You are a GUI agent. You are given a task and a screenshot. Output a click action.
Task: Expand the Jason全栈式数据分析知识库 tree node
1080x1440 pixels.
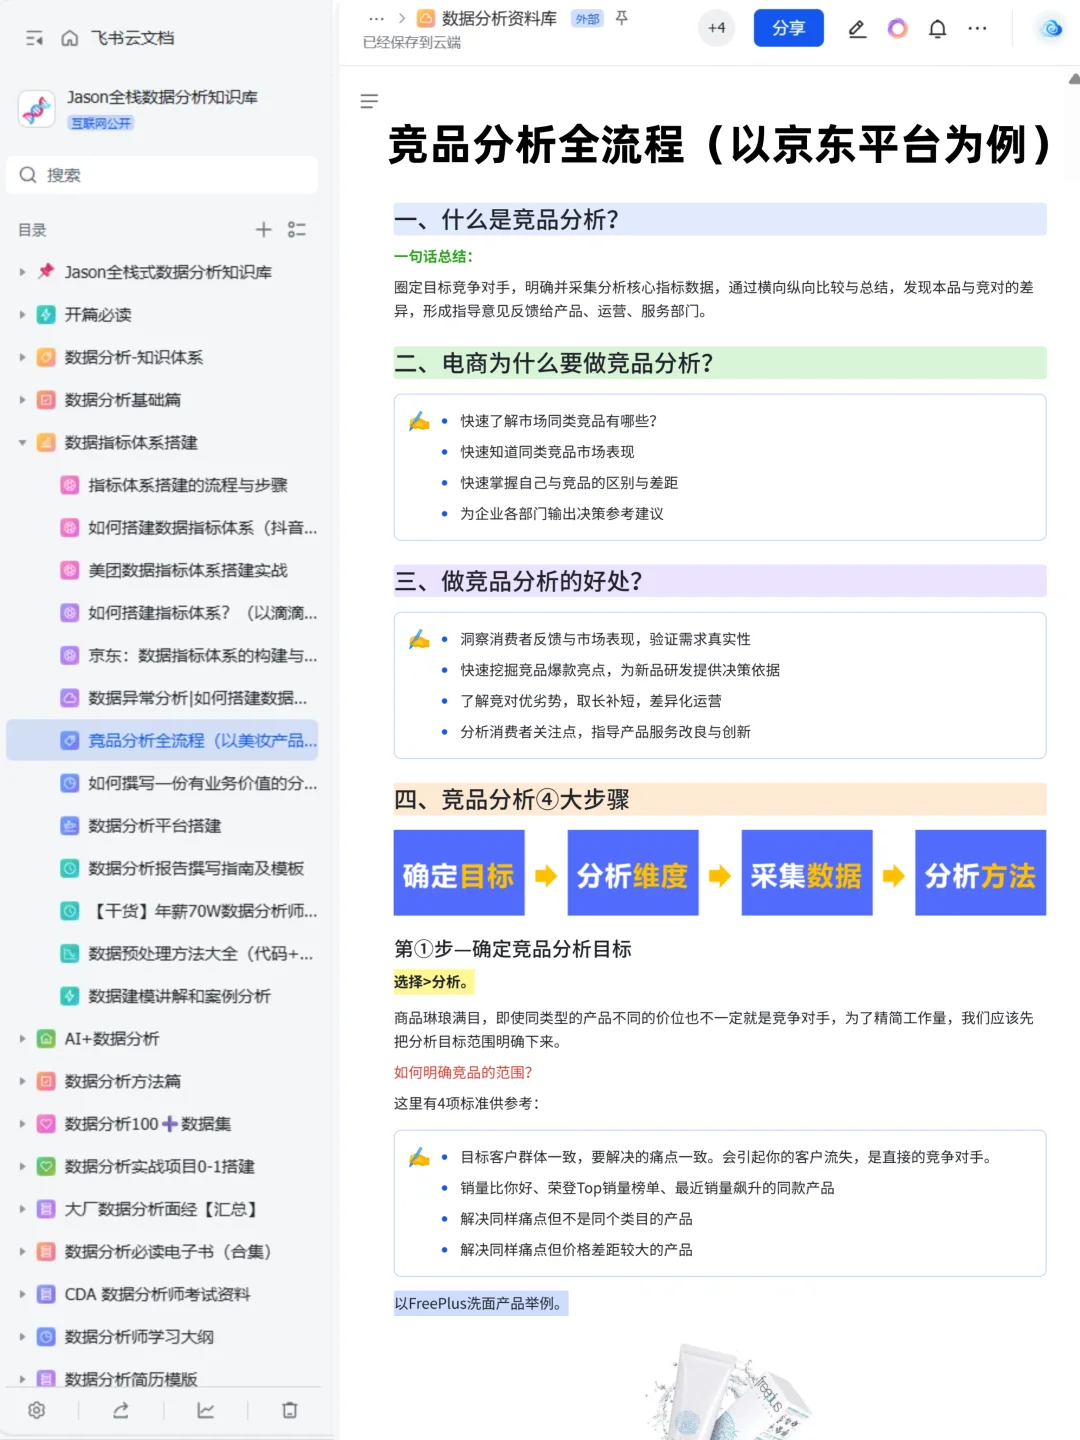tap(22, 272)
